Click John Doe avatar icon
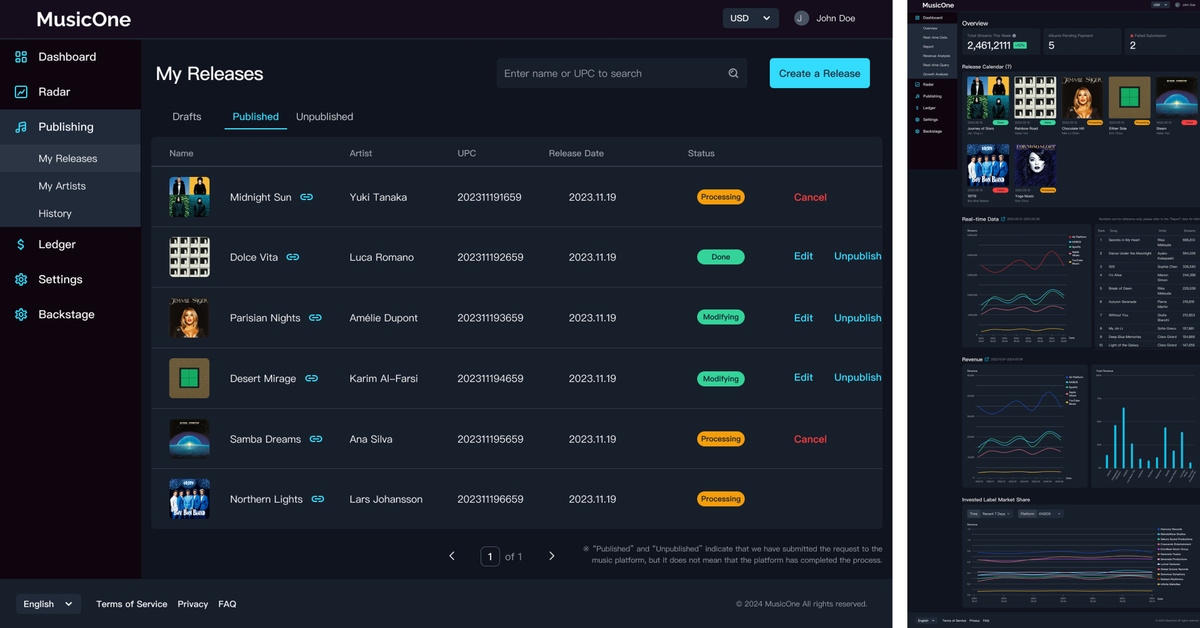Viewport: 1200px width, 628px height. pyautogui.click(x=801, y=18)
